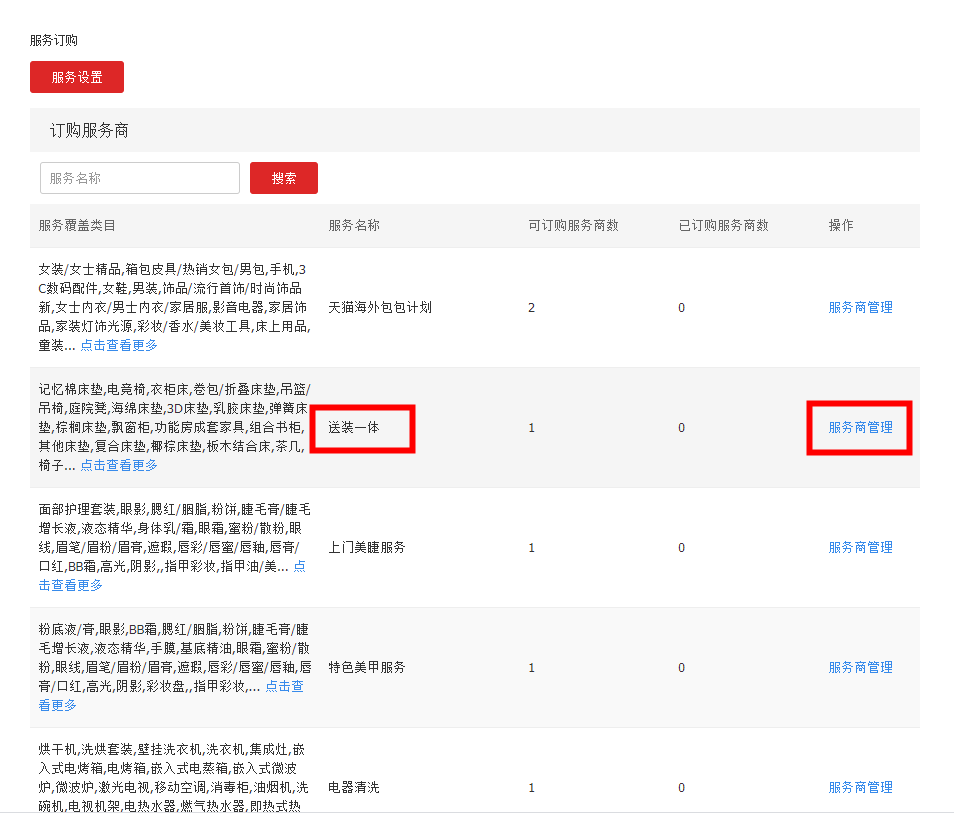The height and width of the screenshot is (813, 954).
Task: Select the 天猫海外包包计划 service name
Action: (380, 307)
